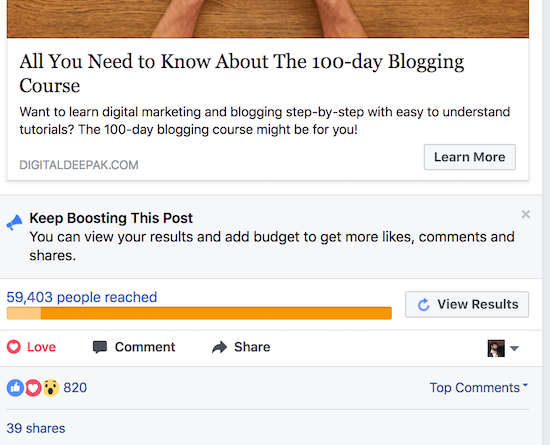Open the 39 shares link
This screenshot has width=550, height=445.
[36, 428]
